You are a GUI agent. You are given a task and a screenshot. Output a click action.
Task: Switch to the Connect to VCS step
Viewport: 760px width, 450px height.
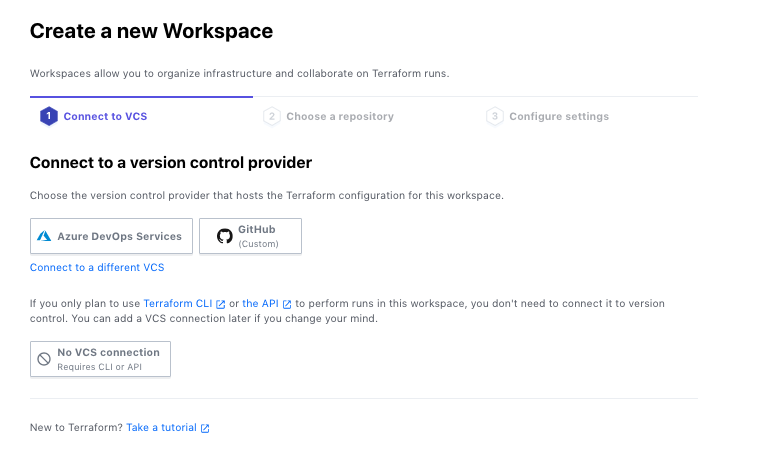click(x=105, y=117)
